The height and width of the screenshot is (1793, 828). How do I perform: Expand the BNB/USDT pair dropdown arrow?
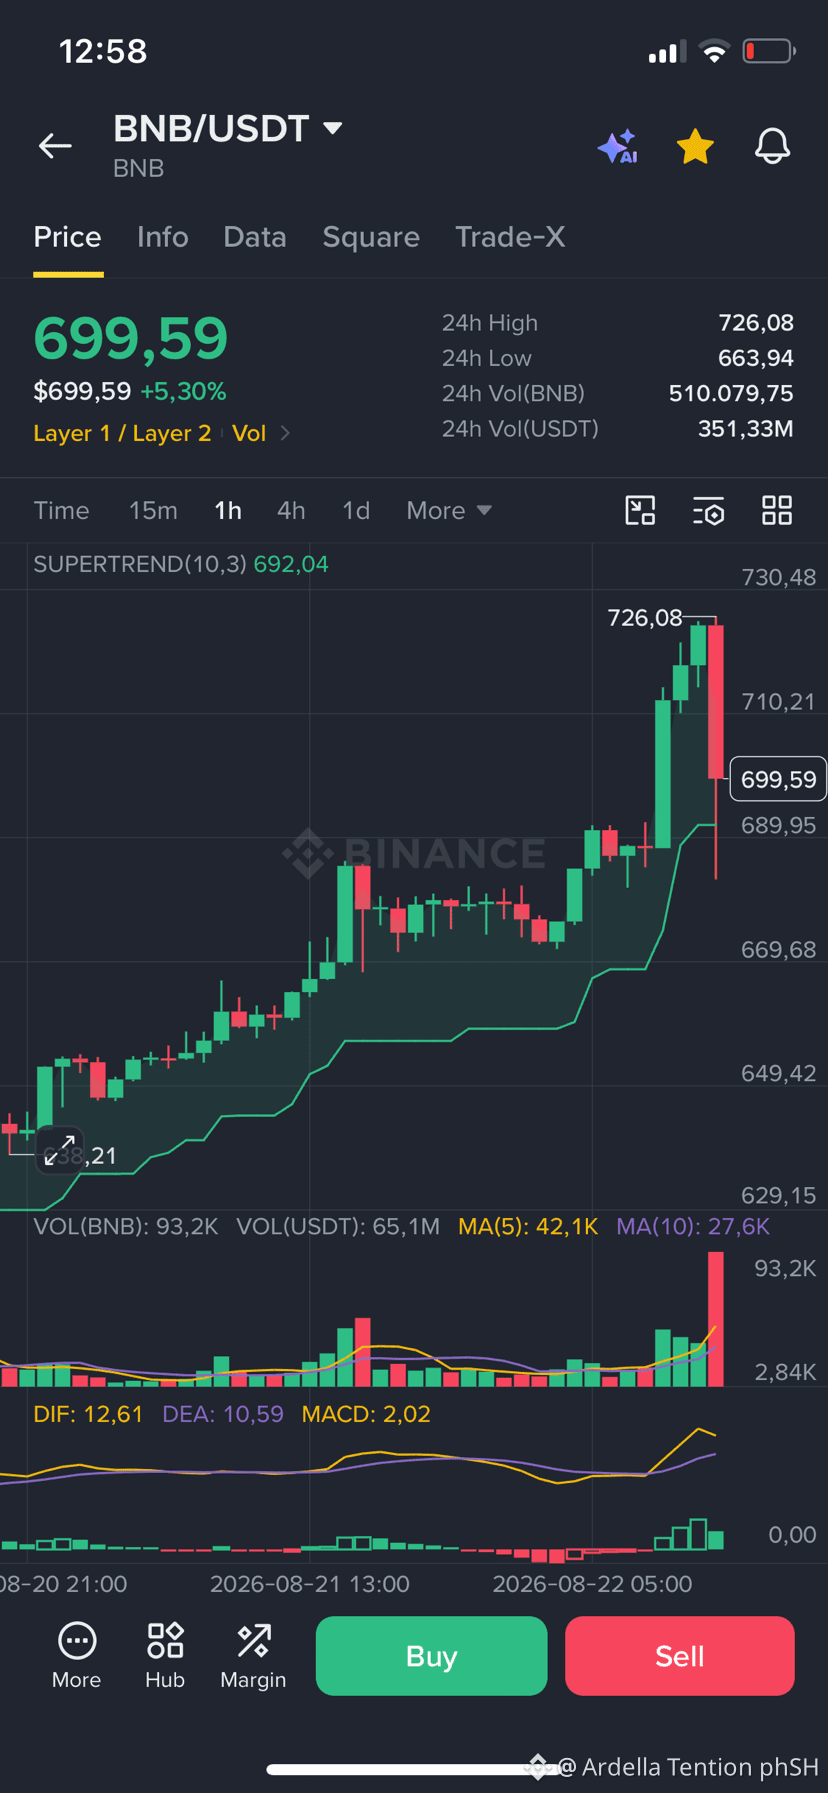point(333,128)
